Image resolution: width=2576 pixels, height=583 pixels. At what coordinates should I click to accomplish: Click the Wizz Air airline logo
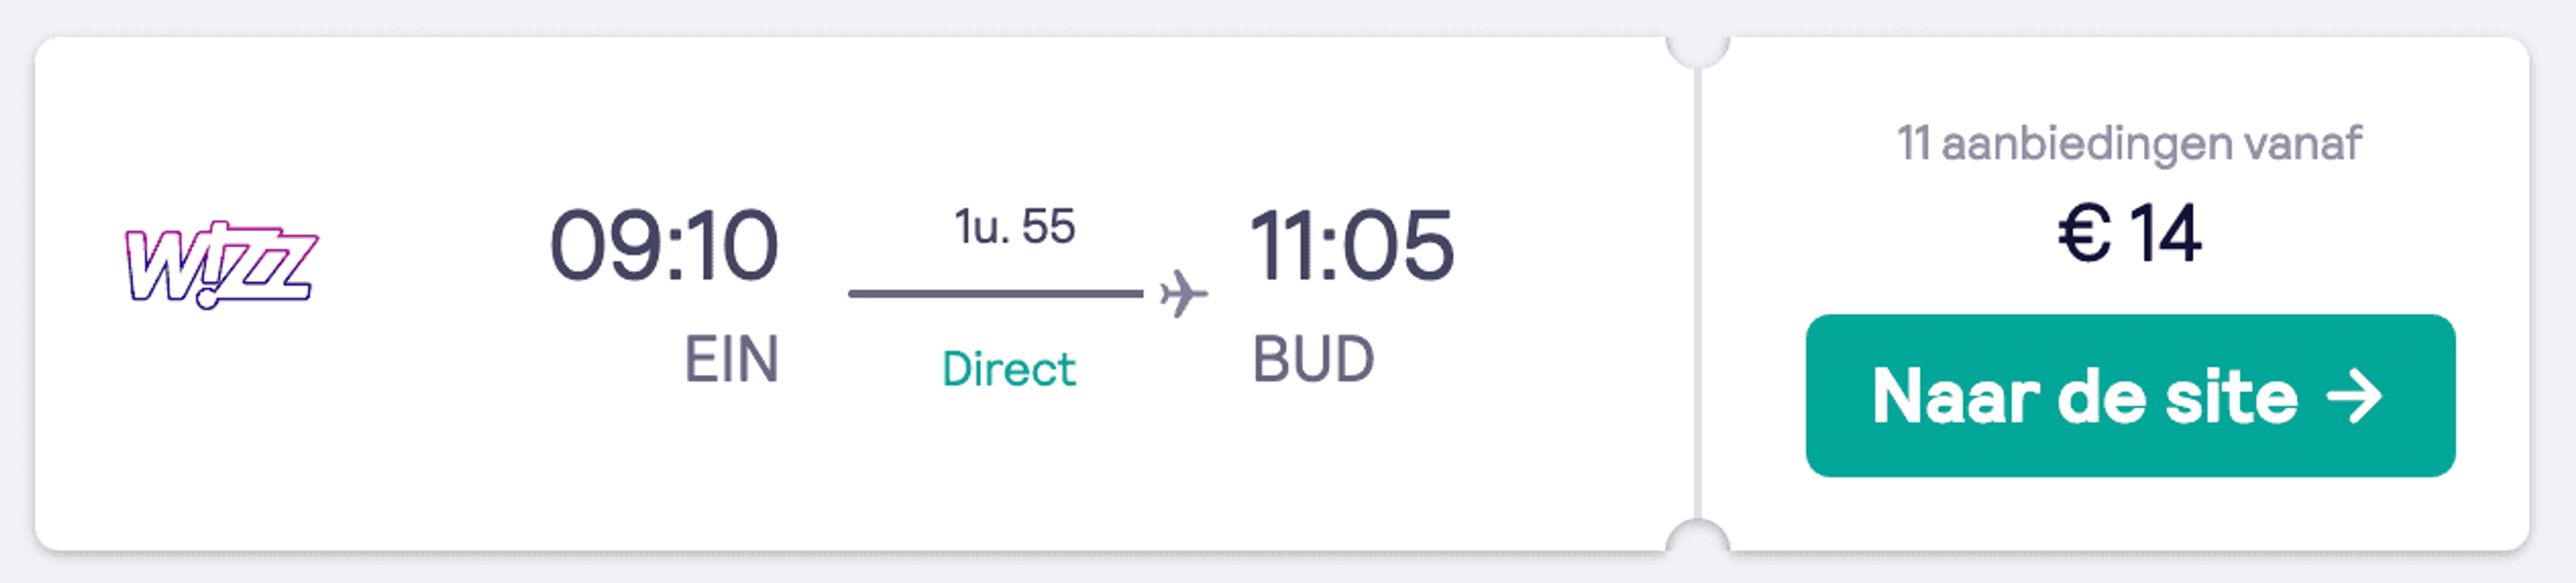(221, 265)
